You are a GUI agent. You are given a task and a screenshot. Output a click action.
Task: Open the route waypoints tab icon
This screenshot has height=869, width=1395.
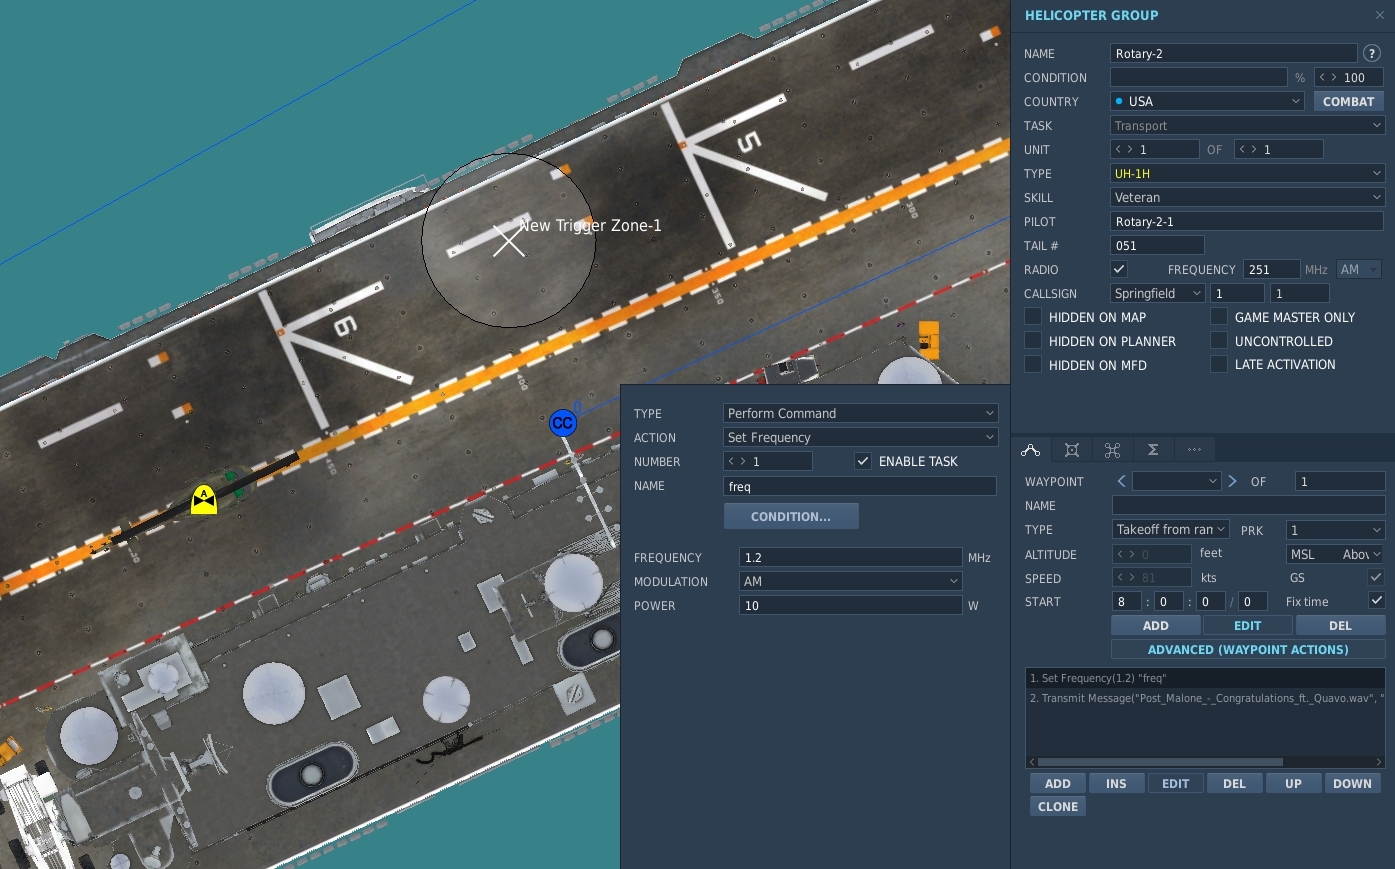click(x=1031, y=450)
